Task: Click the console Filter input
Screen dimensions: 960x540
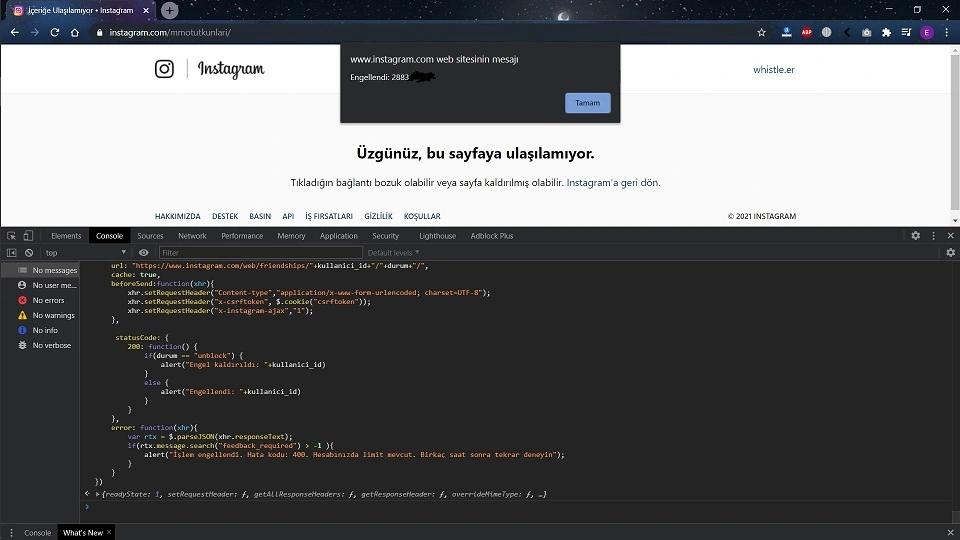Action: 261,253
